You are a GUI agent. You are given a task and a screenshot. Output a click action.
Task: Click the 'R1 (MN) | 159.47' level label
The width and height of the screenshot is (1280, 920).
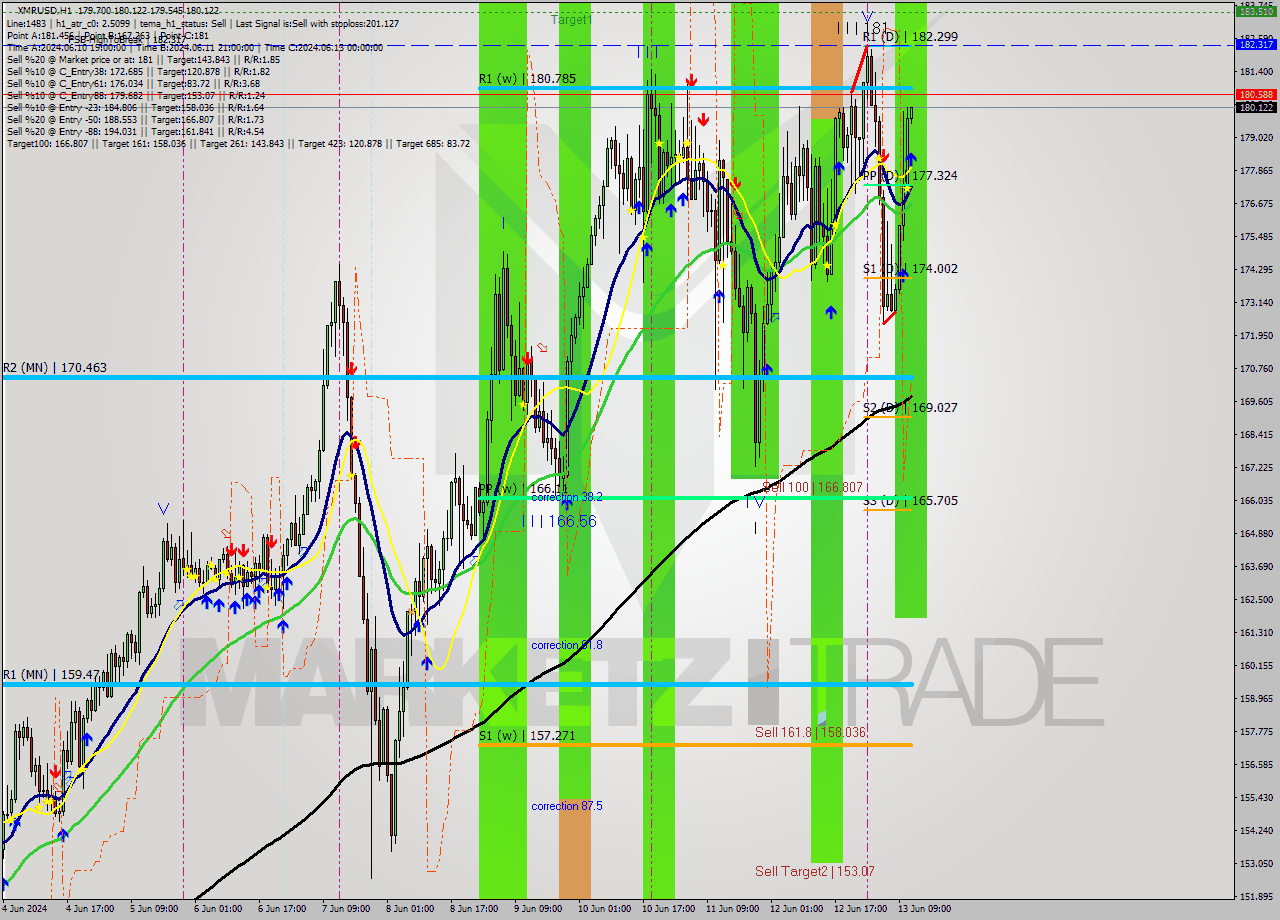[50, 675]
